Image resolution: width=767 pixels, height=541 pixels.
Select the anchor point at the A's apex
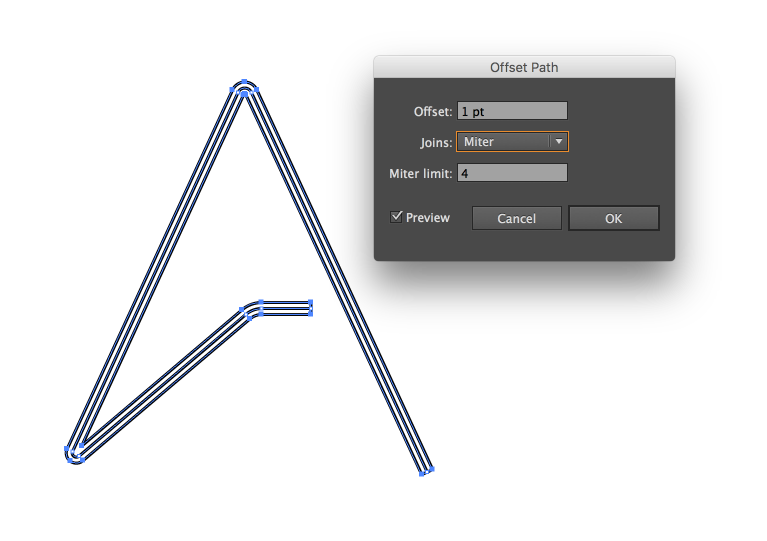tap(244, 82)
